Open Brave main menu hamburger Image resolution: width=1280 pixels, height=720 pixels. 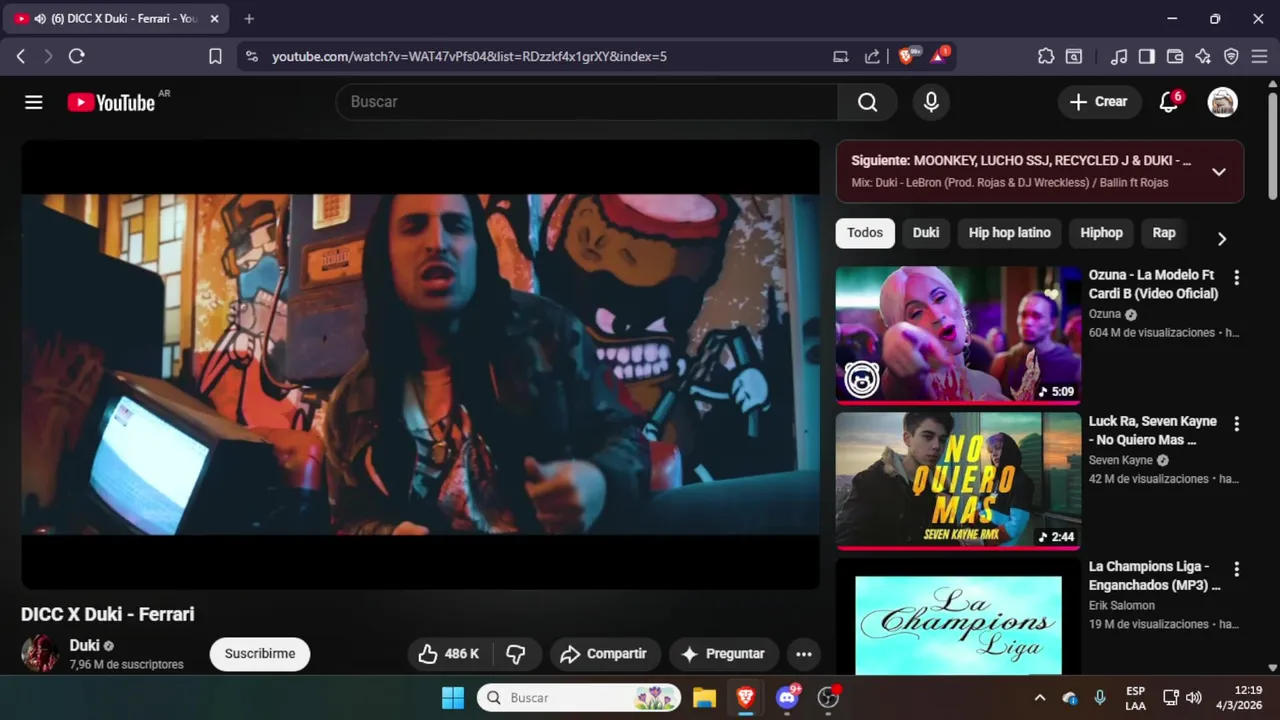coord(1259,57)
